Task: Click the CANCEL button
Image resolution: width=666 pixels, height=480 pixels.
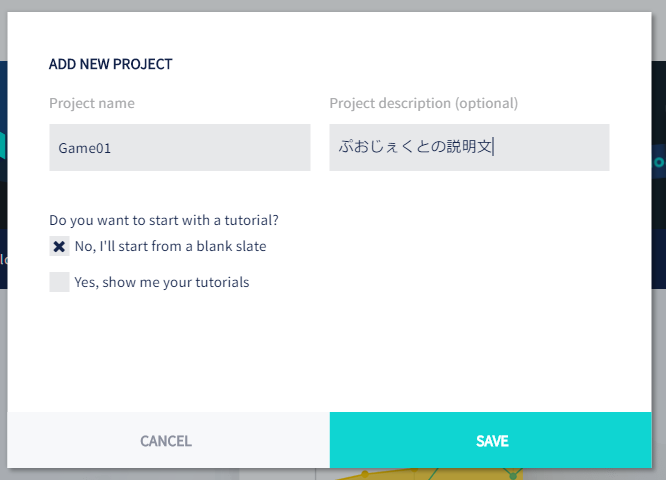Action: [168, 440]
